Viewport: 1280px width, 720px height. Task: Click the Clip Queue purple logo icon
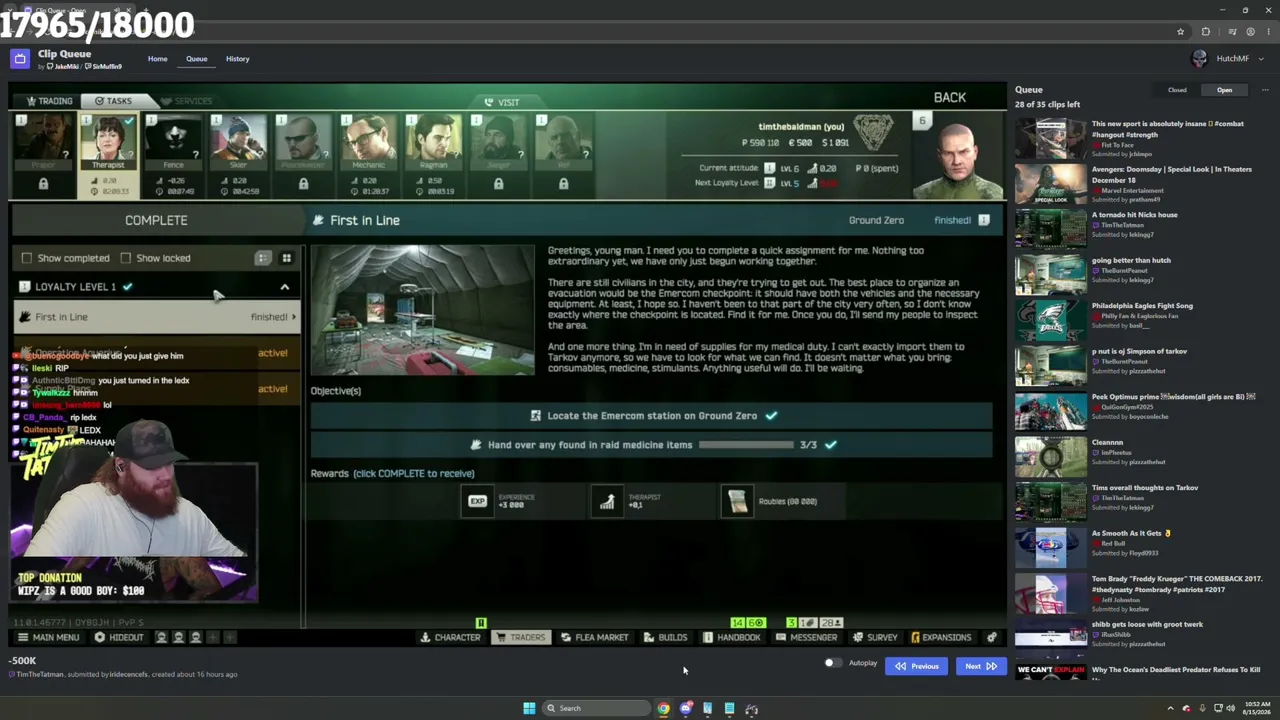[x=19, y=59]
